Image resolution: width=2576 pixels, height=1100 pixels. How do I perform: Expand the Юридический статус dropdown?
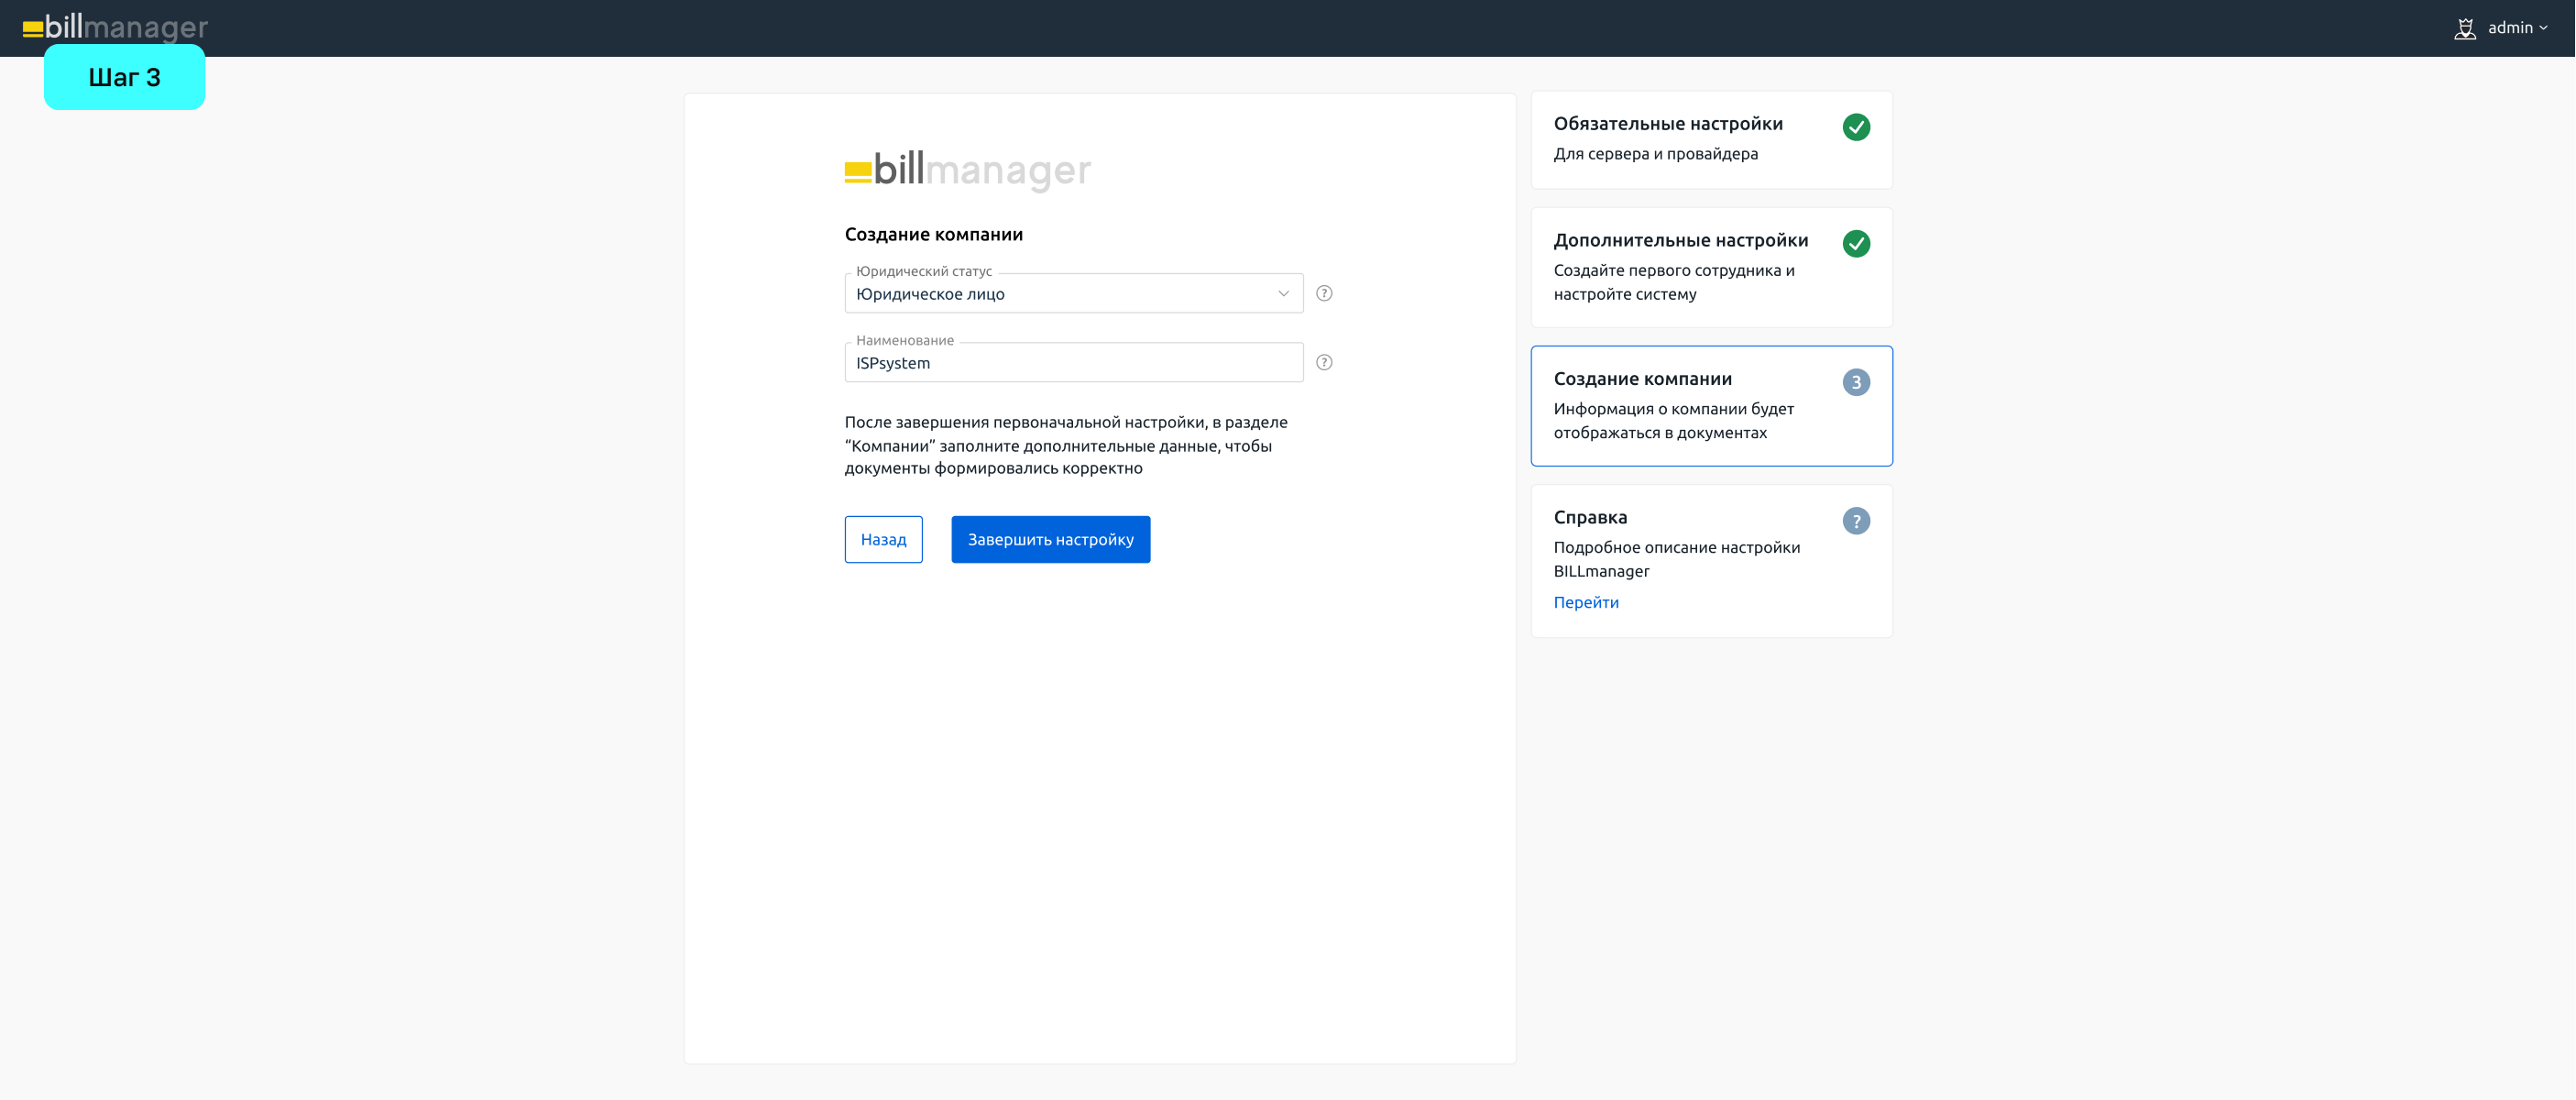pos(1073,293)
